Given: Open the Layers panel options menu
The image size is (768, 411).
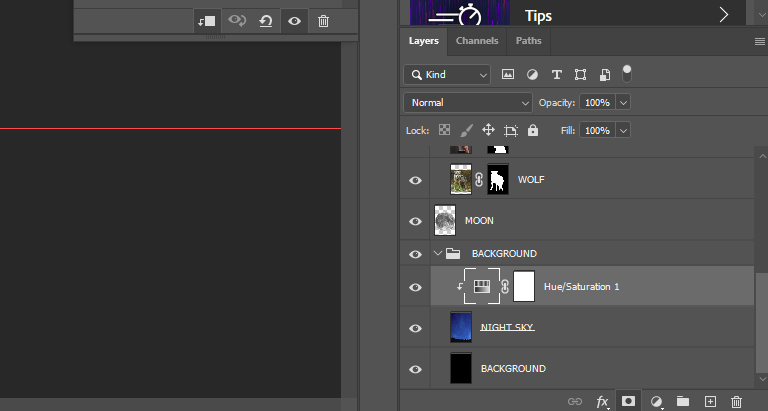Looking at the screenshot, I should click(x=759, y=41).
